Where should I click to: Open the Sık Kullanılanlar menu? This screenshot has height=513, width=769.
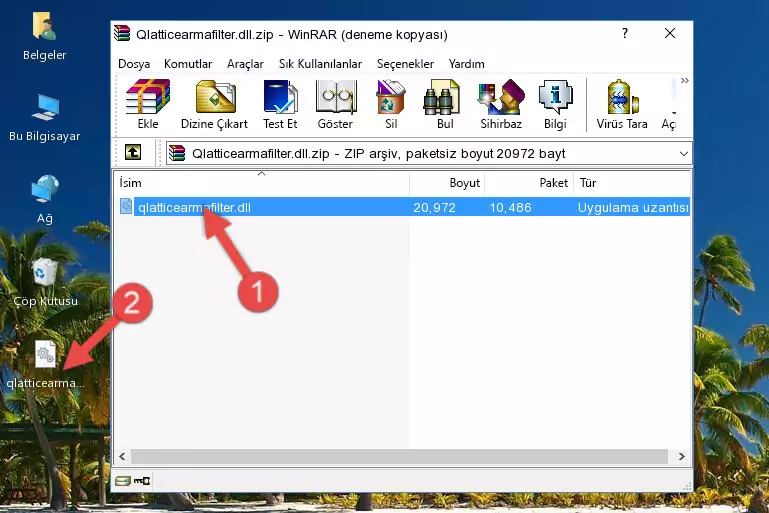click(x=320, y=64)
